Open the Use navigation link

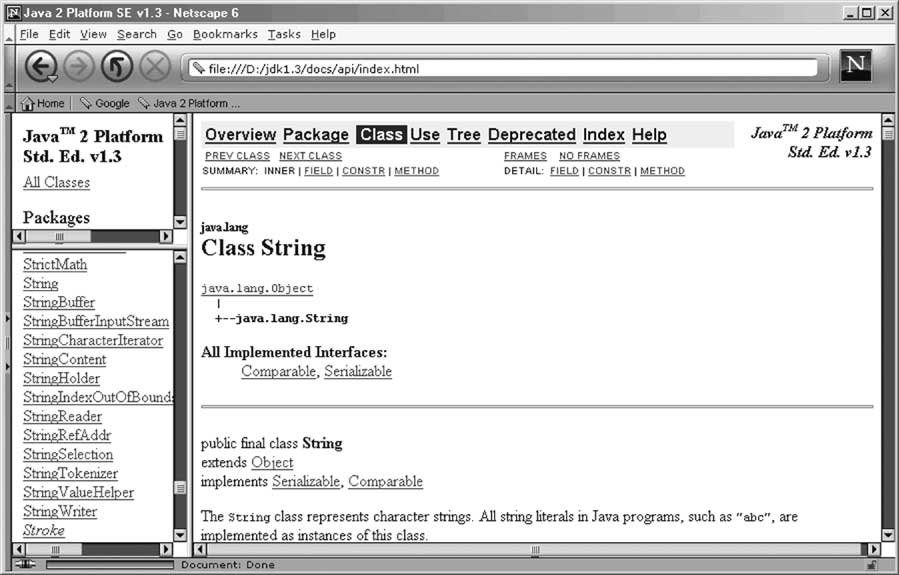425,135
